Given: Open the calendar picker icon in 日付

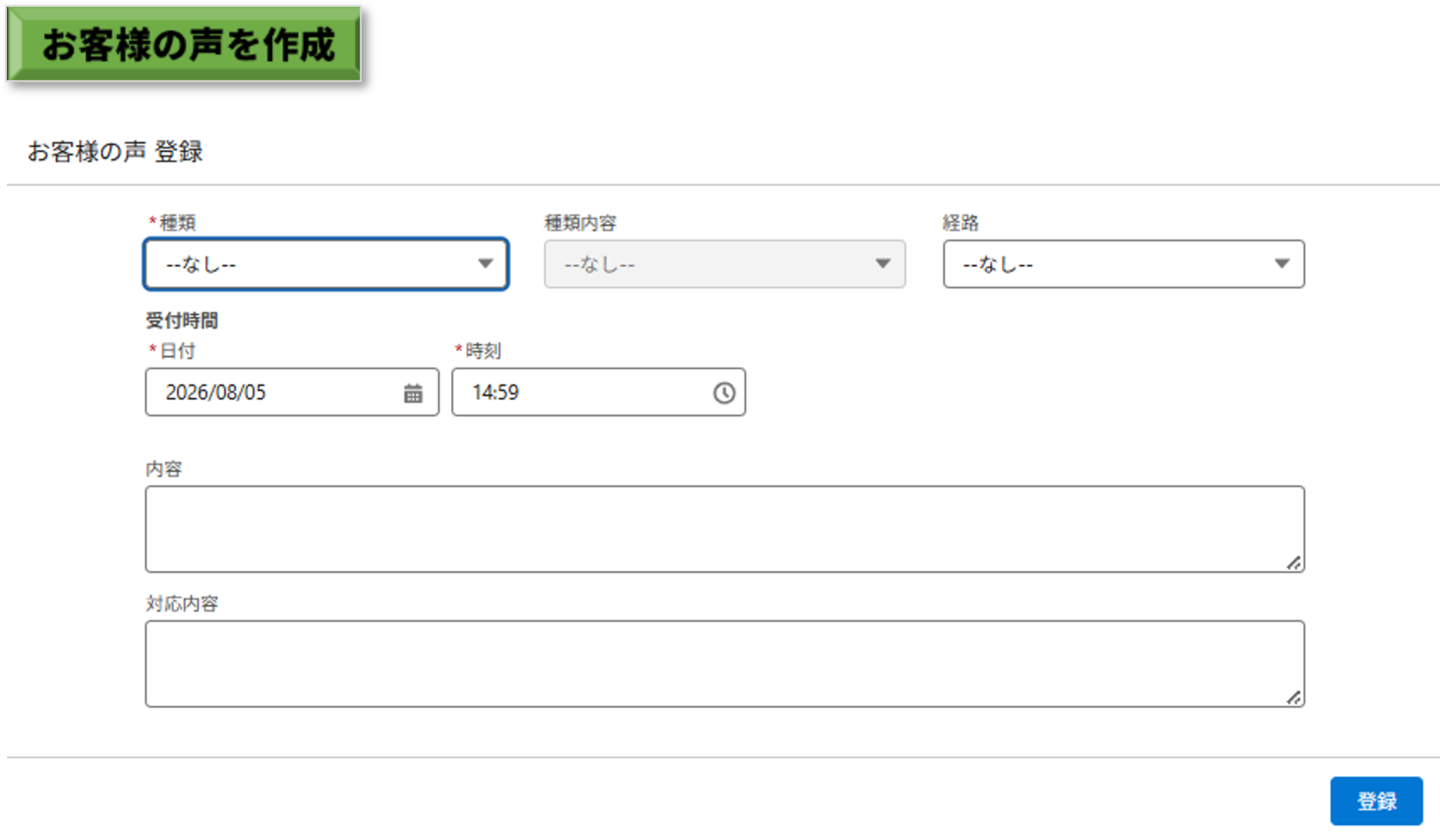Looking at the screenshot, I should [x=413, y=393].
